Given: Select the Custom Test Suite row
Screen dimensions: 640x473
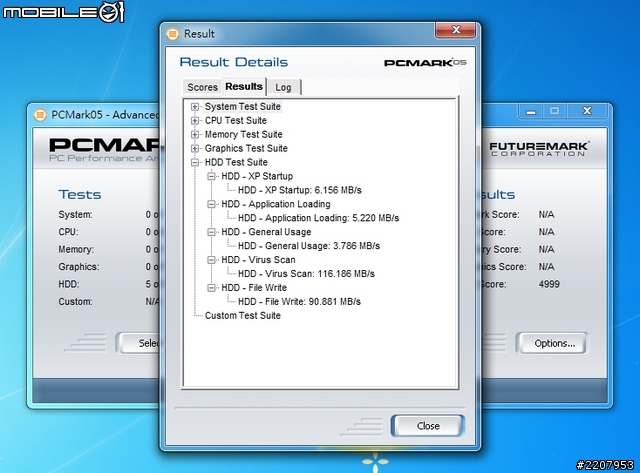Looking at the screenshot, I should click(x=242, y=315).
